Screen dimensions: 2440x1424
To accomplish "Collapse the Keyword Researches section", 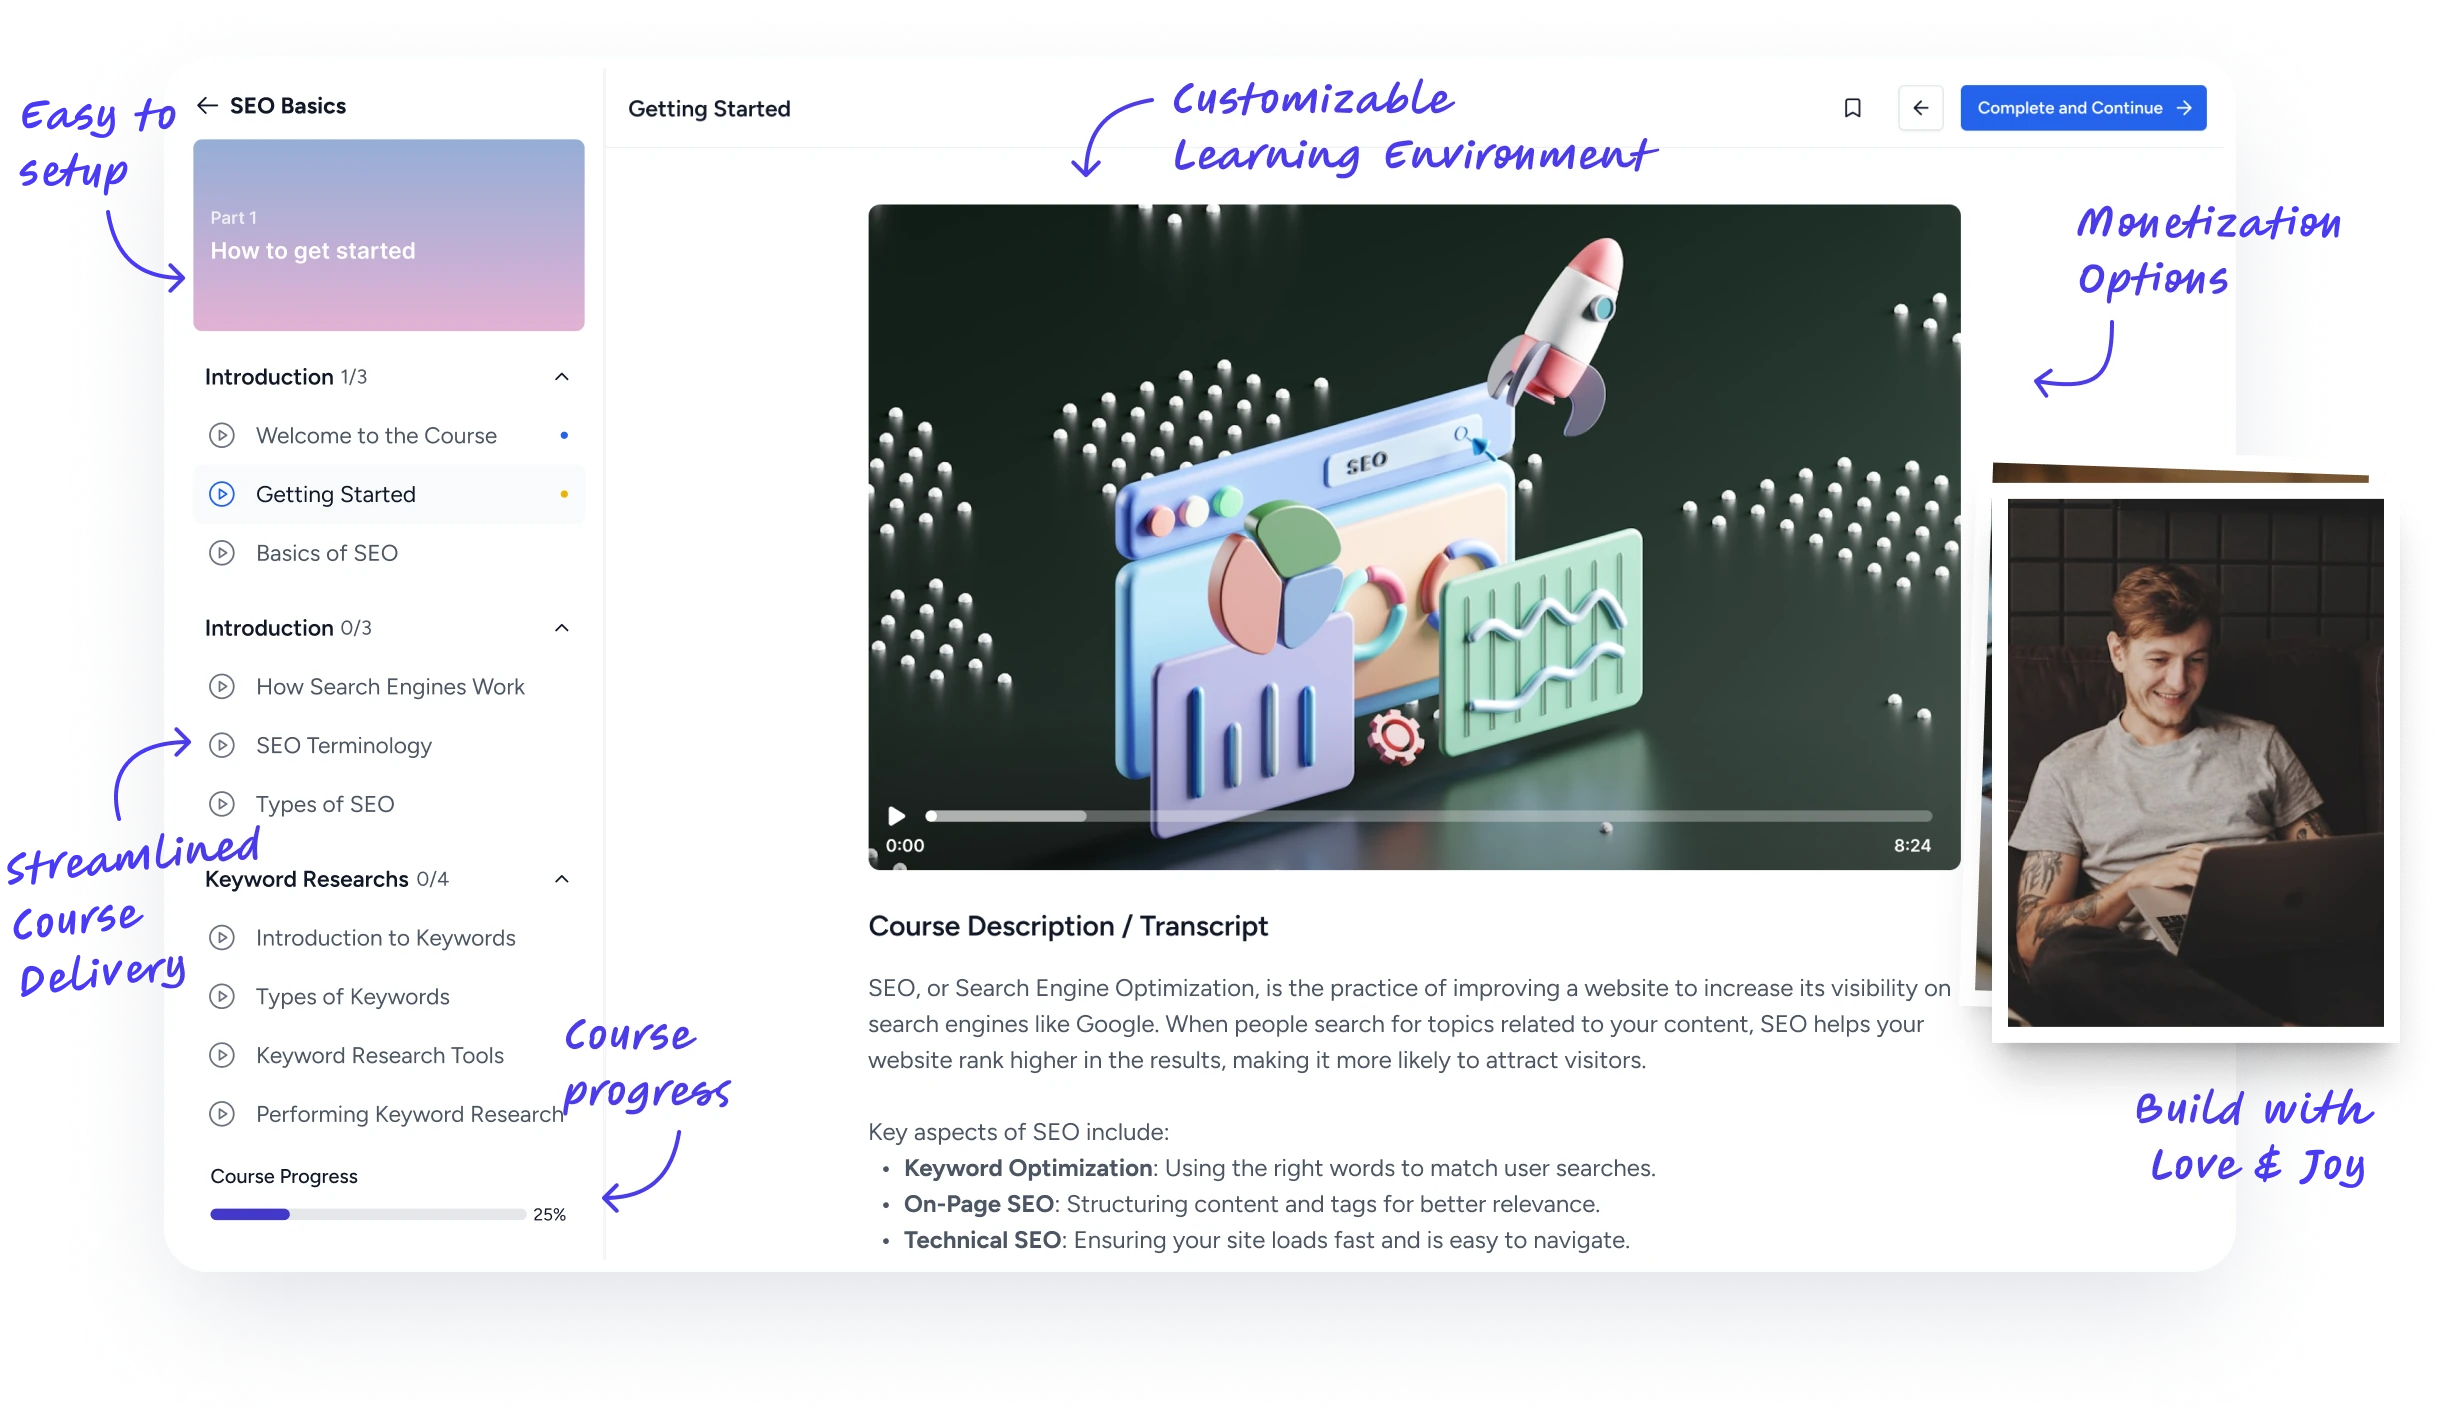I will pos(561,879).
